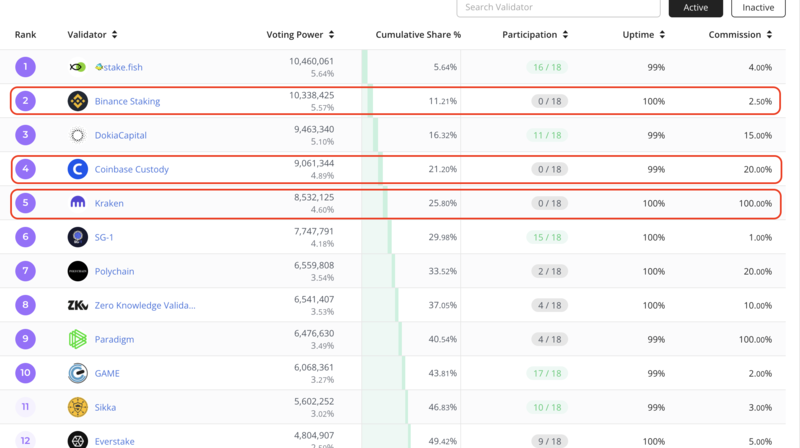This screenshot has height=448, width=800.
Task: Click rank 11 light badge
Action: pyautogui.click(x=26, y=407)
